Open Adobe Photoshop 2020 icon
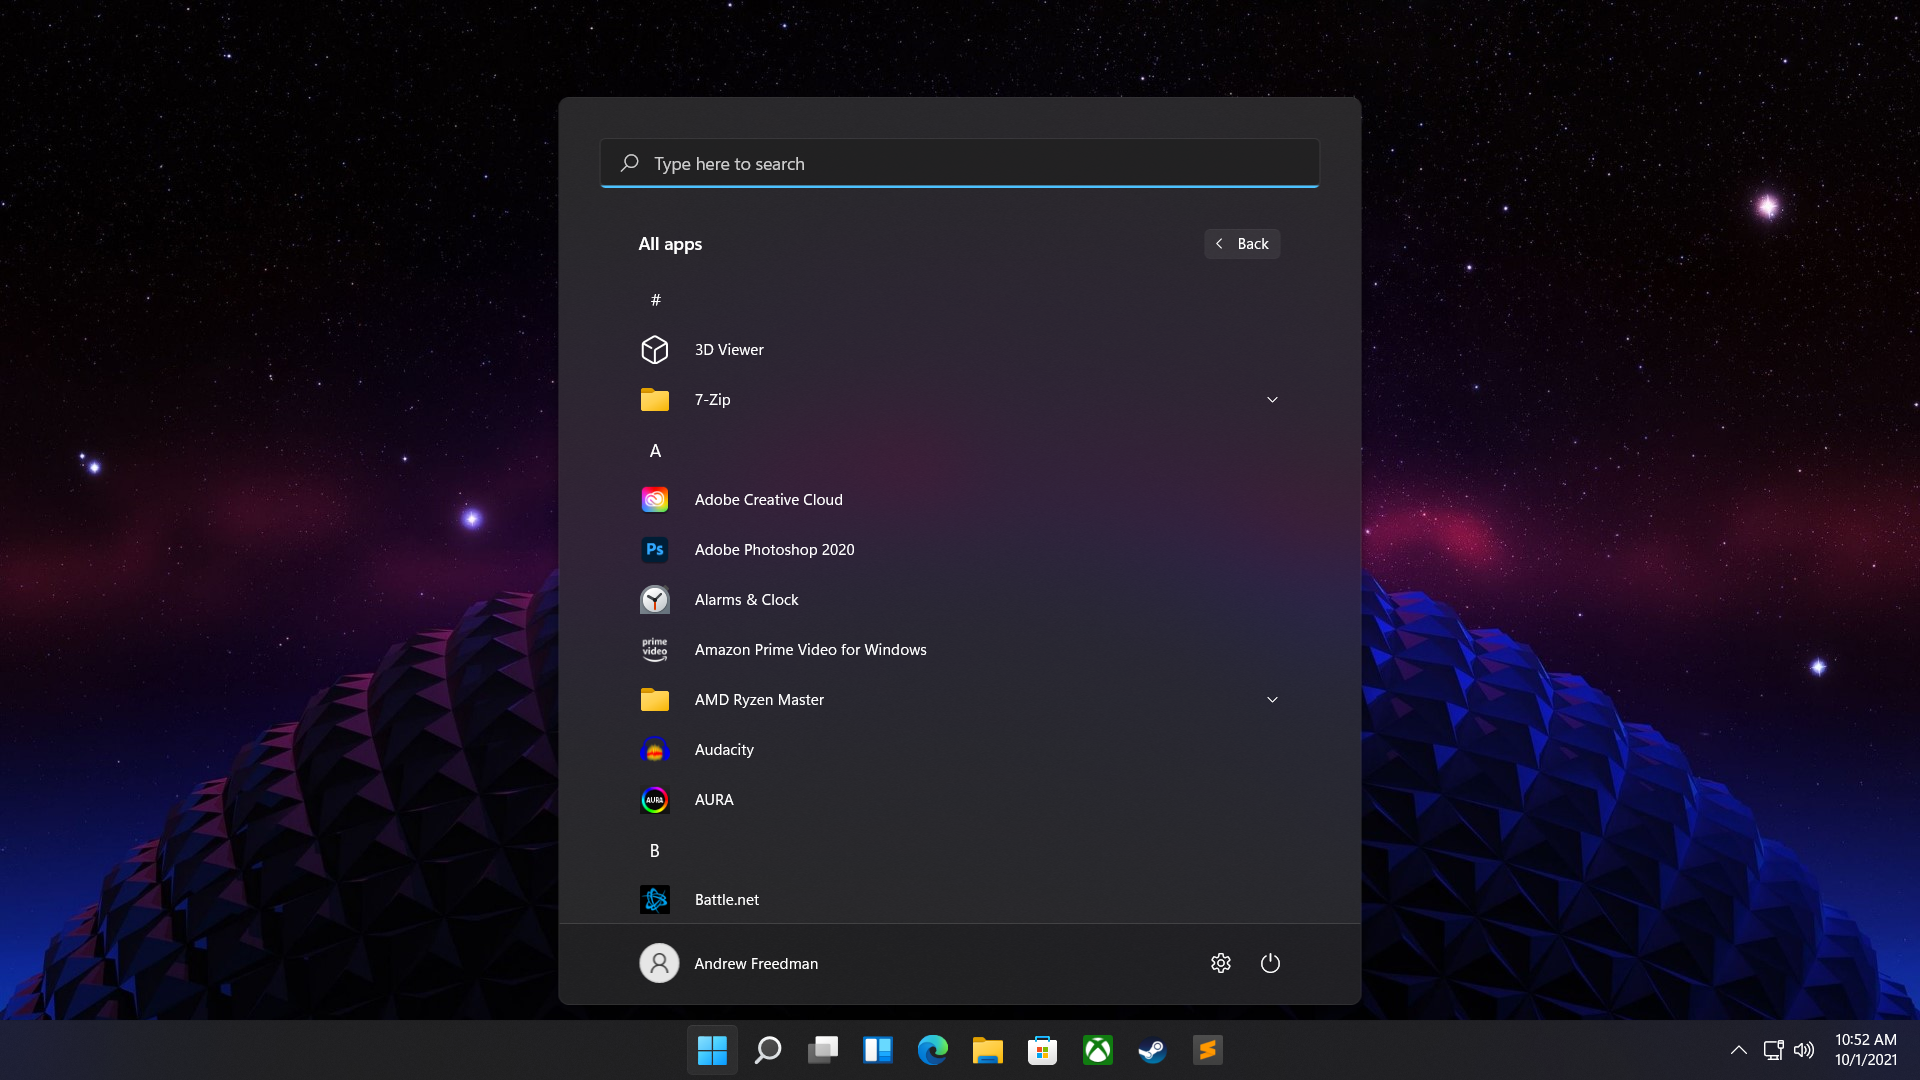Image resolution: width=1920 pixels, height=1080 pixels. pyautogui.click(x=655, y=550)
